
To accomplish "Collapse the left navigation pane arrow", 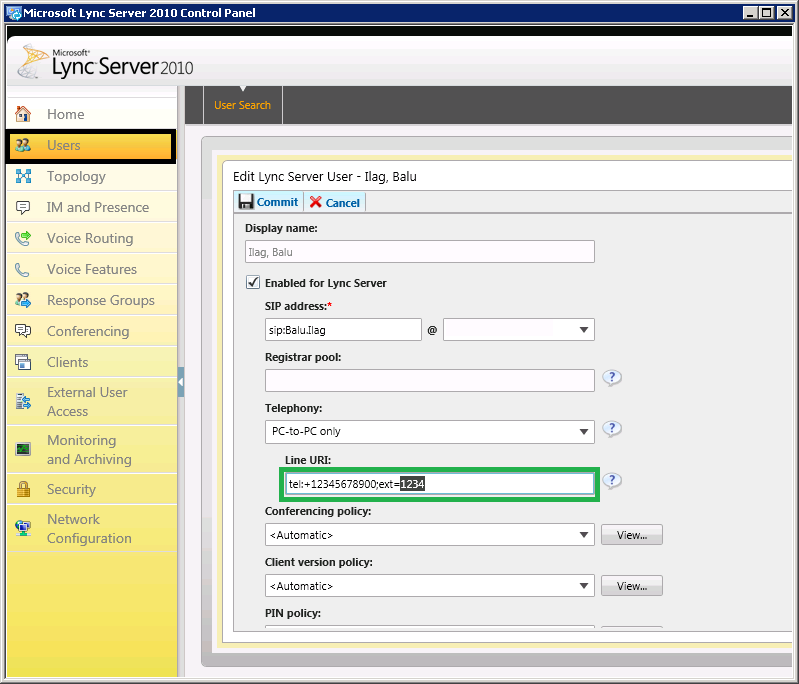I will (x=180, y=382).
